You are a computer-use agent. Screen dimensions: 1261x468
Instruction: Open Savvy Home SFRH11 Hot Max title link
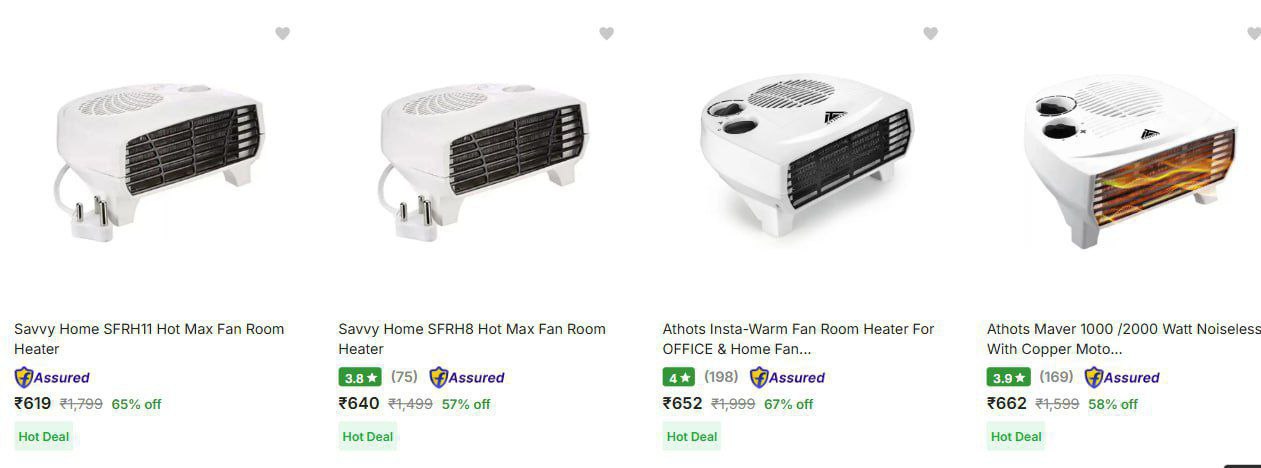149,339
